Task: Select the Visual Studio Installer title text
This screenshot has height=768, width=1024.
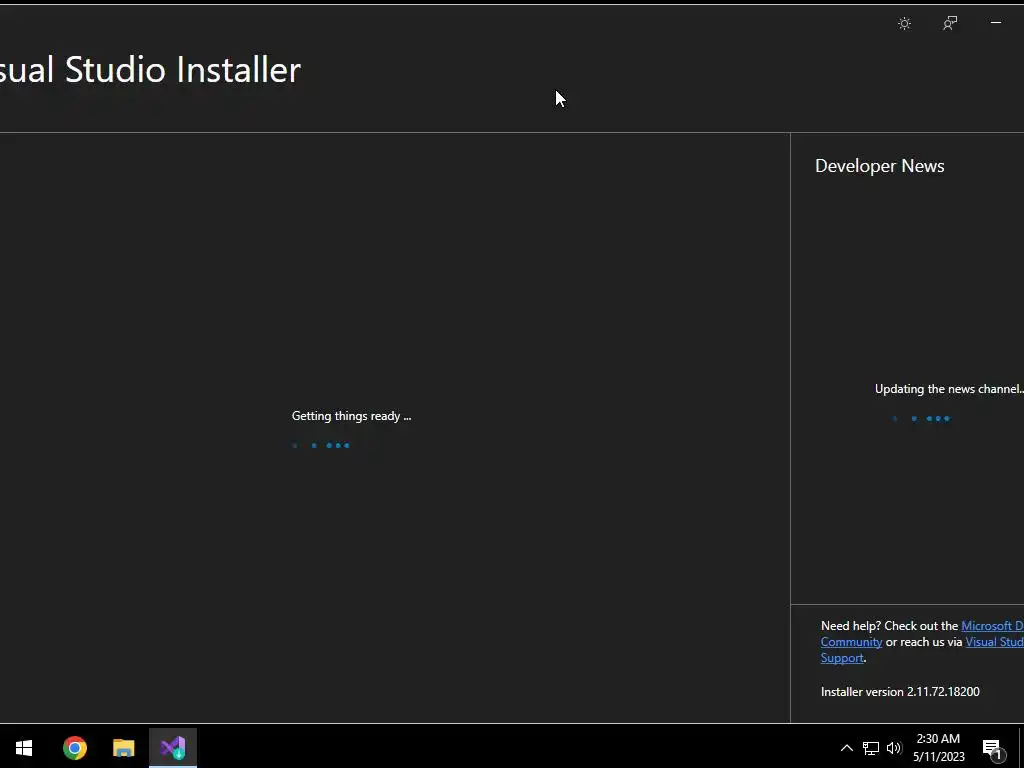Action: pos(150,70)
